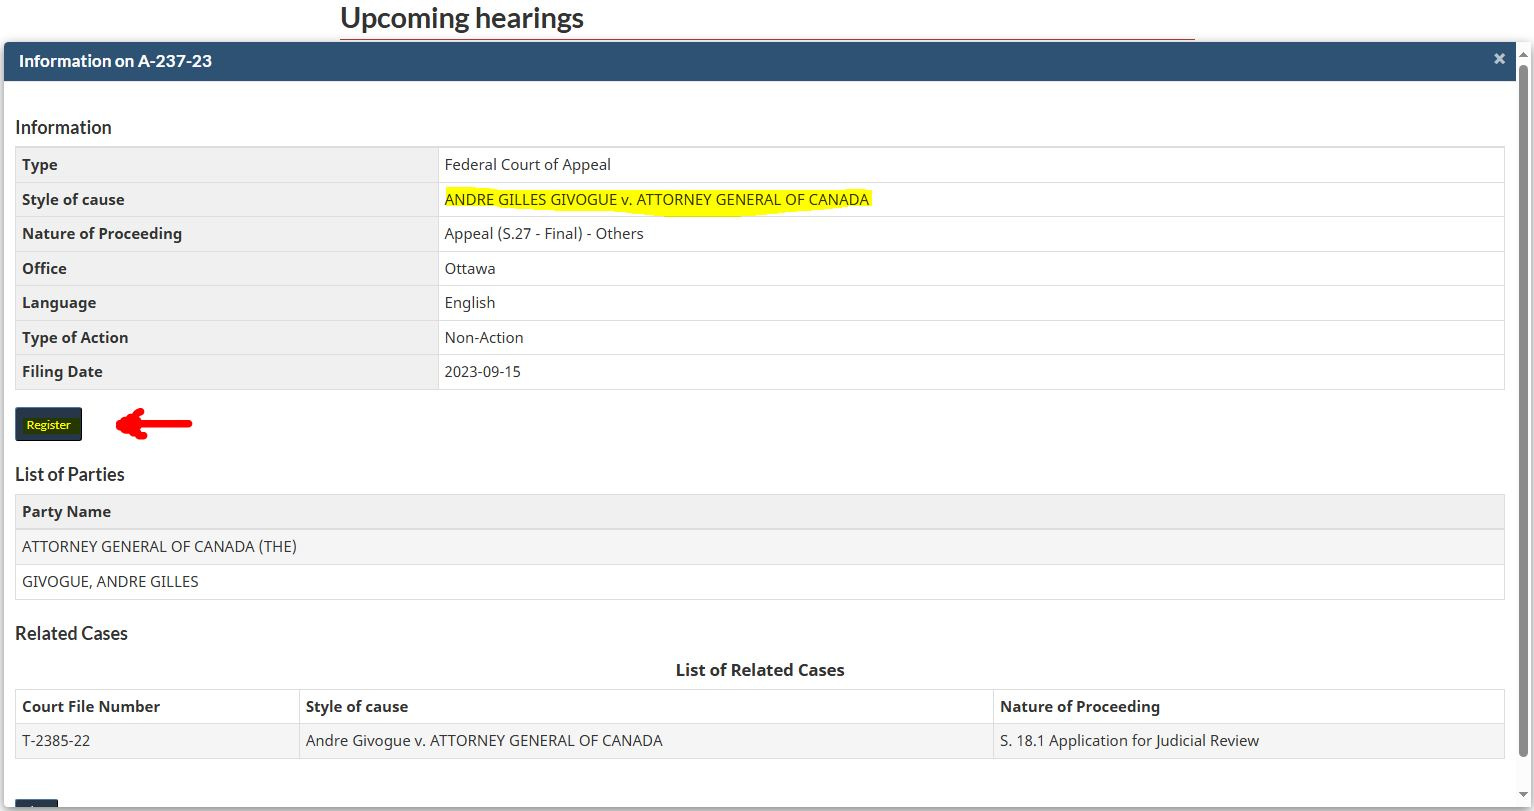The image size is (1534, 811).
Task: Click party 'ATTORNEY GENERAL OF CANADA (THE)'
Action: pos(159,547)
